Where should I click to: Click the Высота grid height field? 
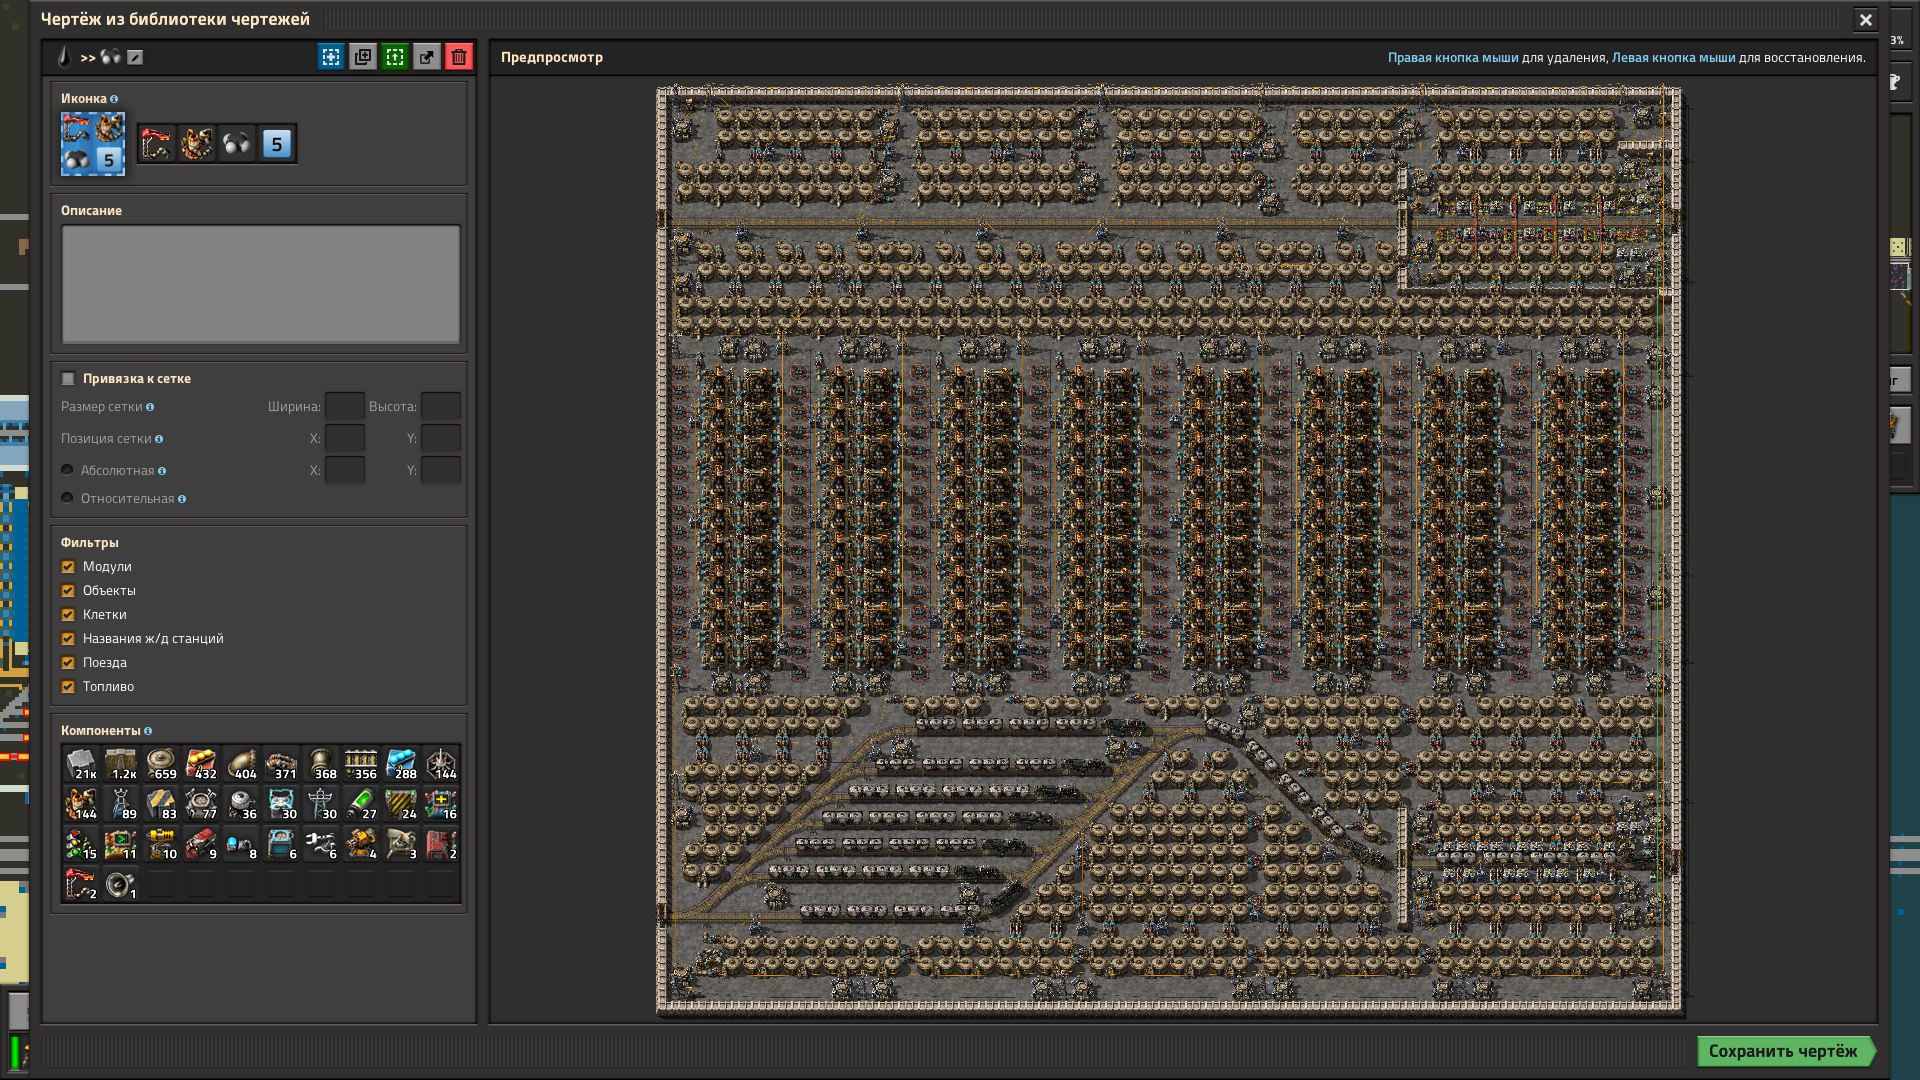(441, 406)
